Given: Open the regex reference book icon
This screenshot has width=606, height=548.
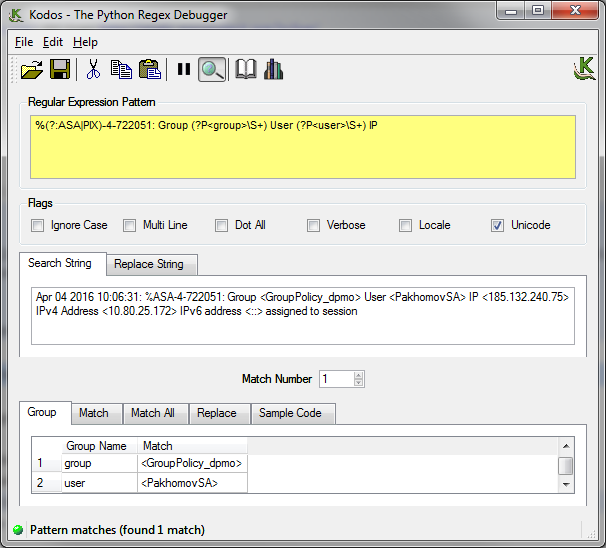Looking at the screenshot, I should click(245, 69).
